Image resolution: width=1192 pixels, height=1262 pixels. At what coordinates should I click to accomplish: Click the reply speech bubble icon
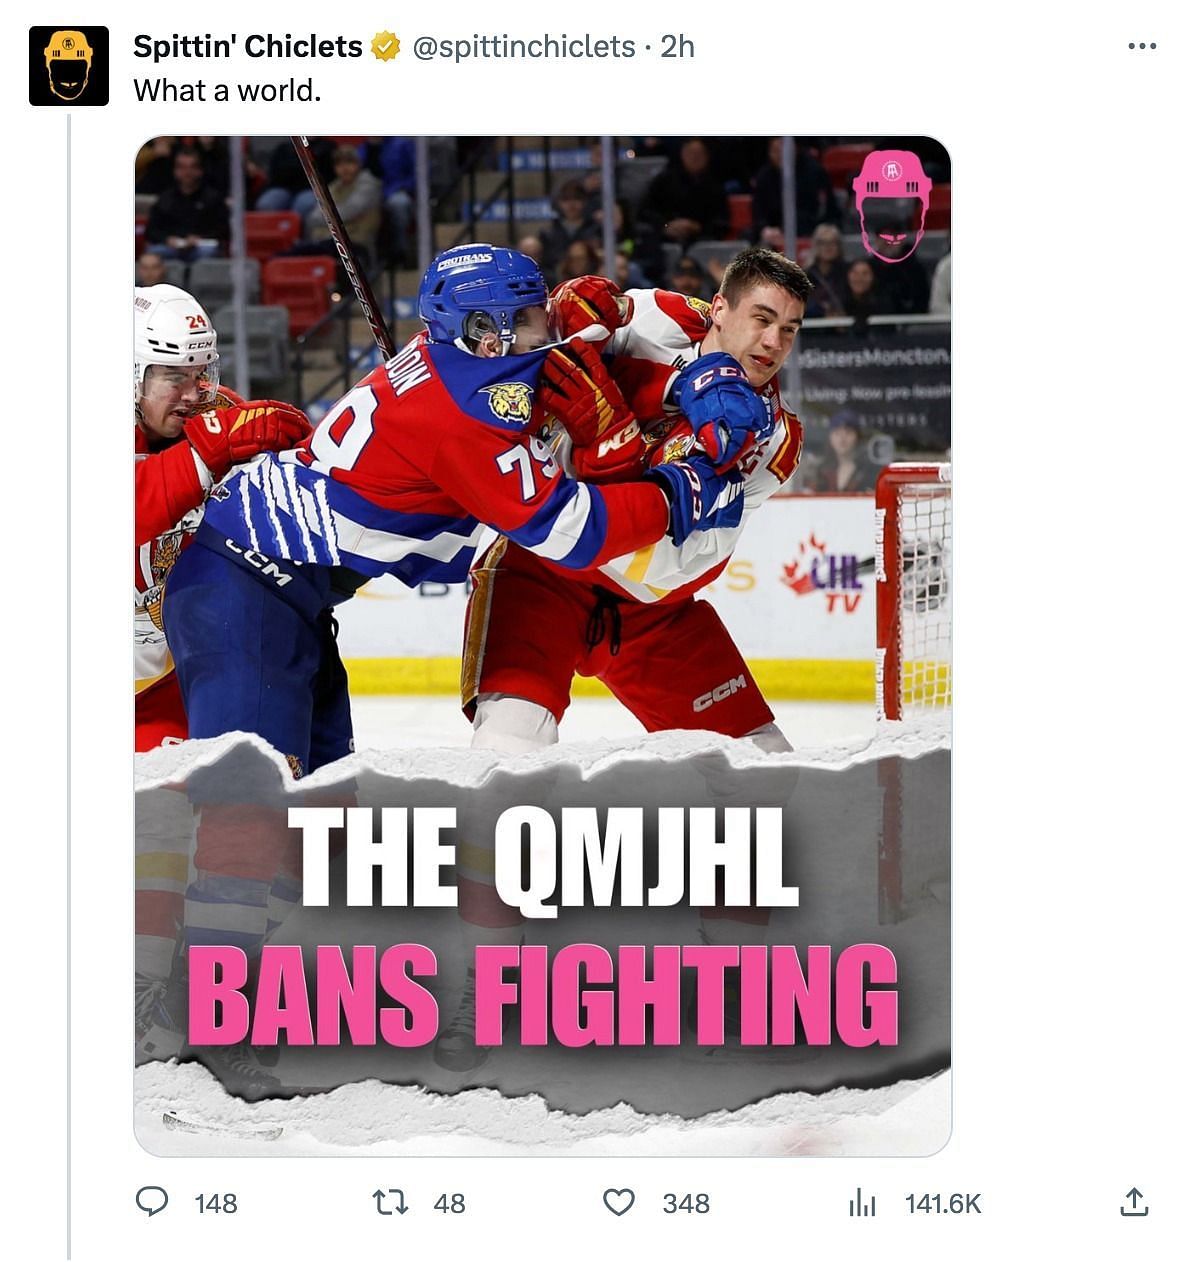click(152, 1201)
